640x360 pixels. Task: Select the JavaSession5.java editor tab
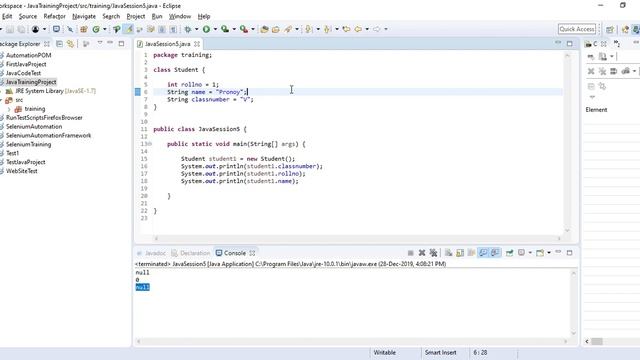(167, 44)
